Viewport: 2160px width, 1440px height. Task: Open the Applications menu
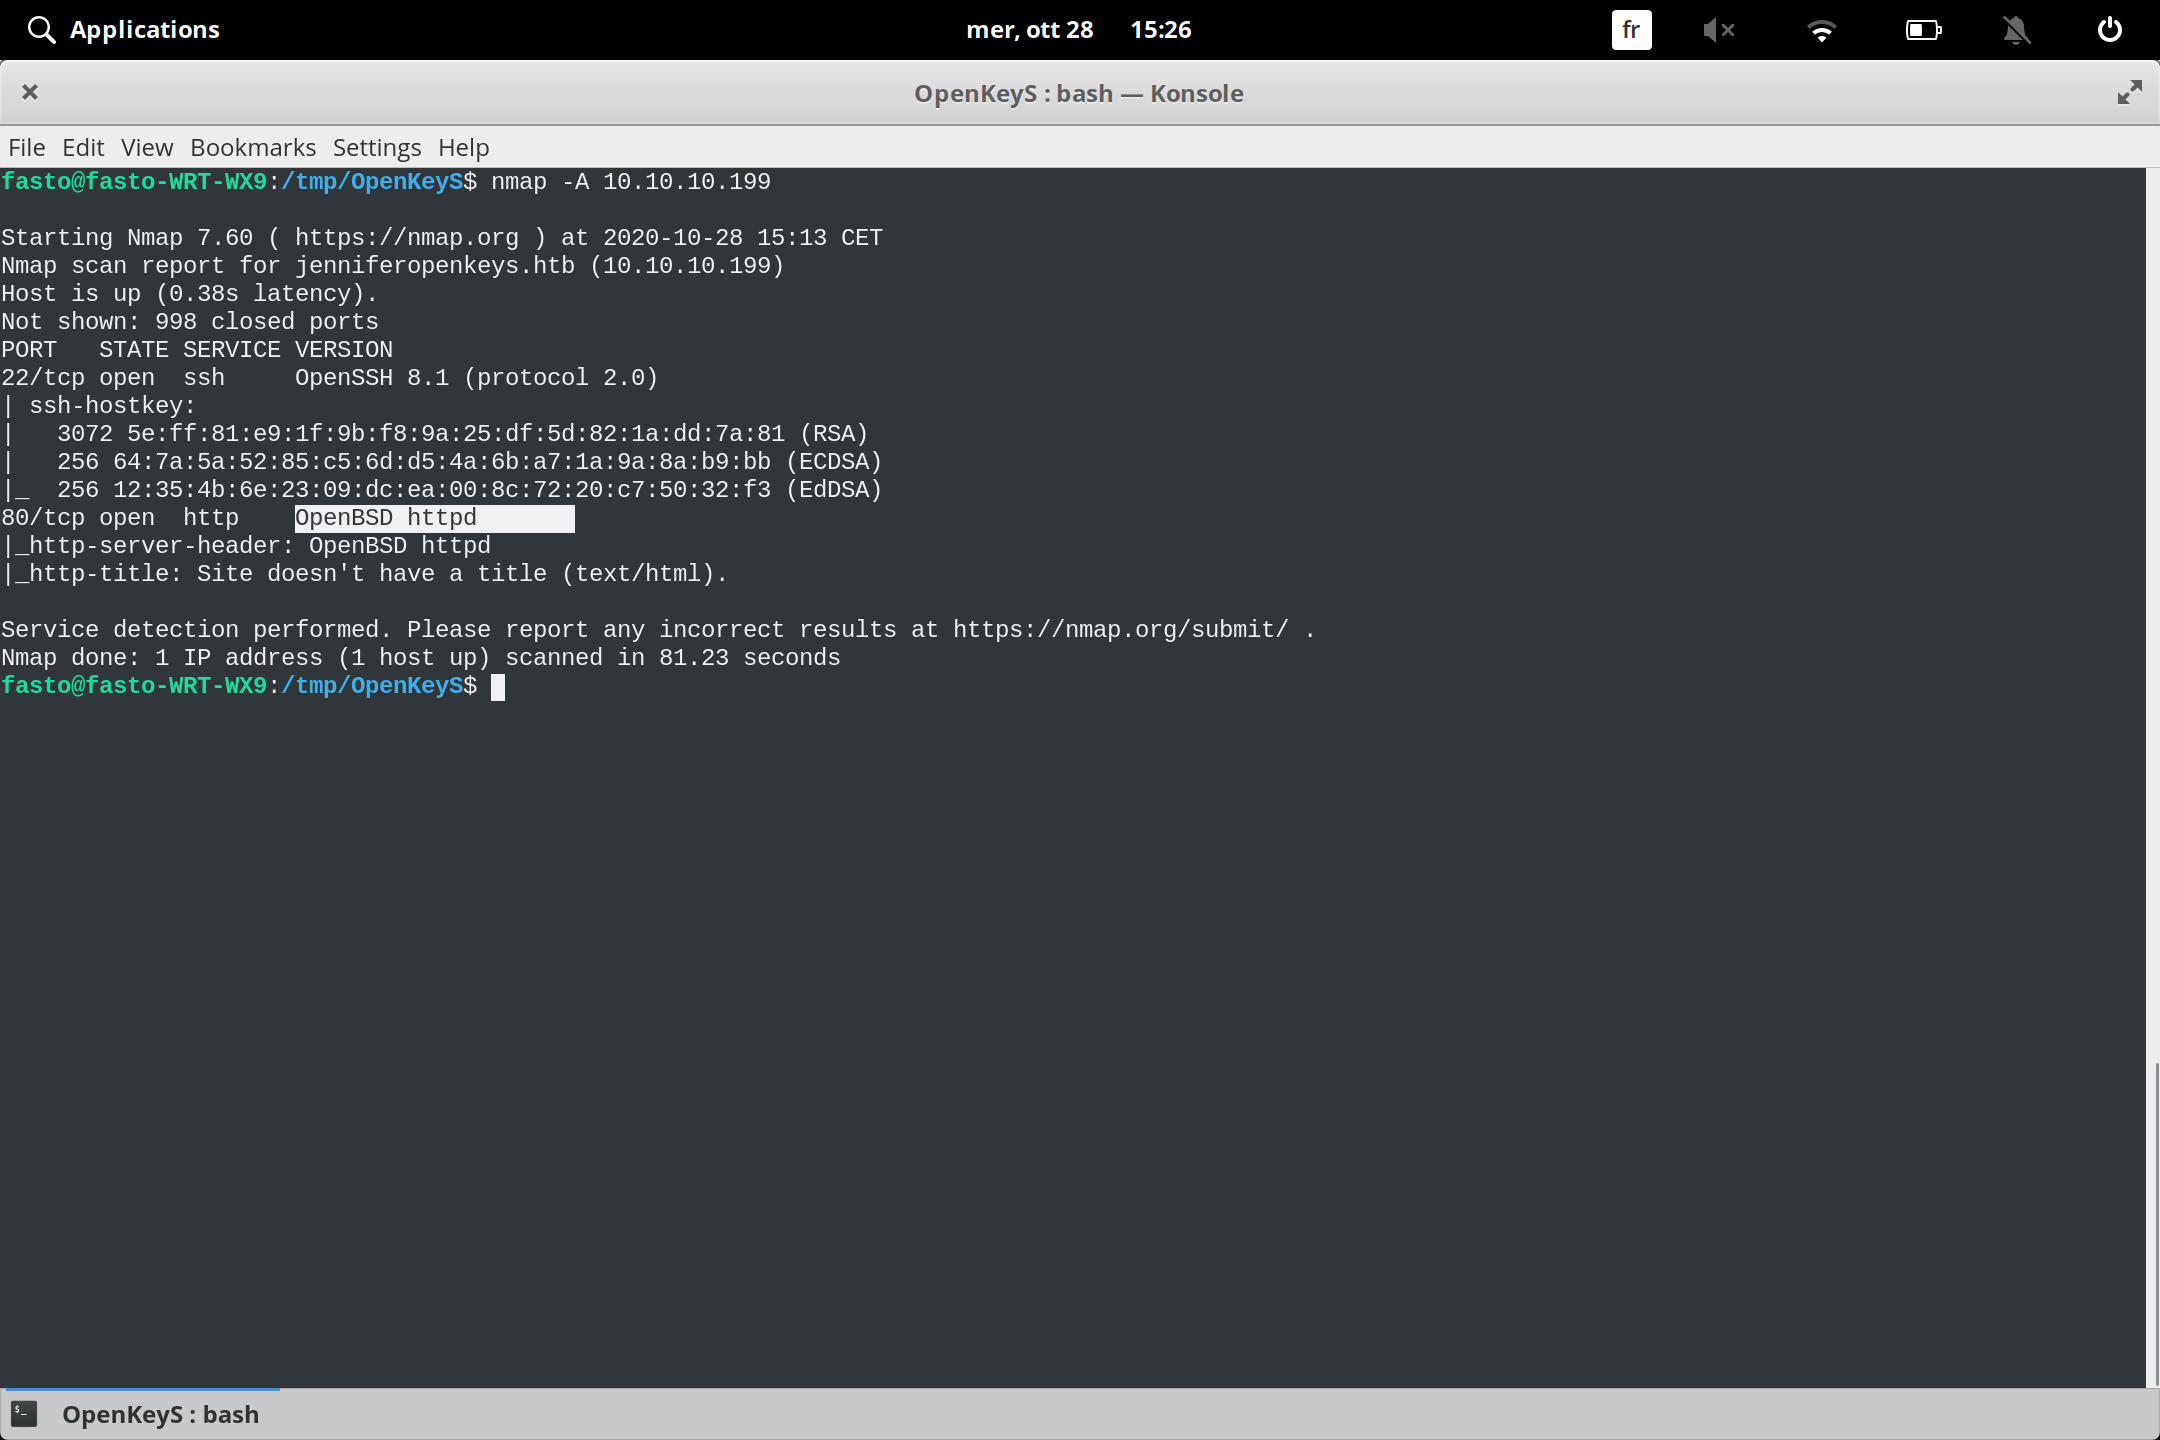click(x=145, y=29)
